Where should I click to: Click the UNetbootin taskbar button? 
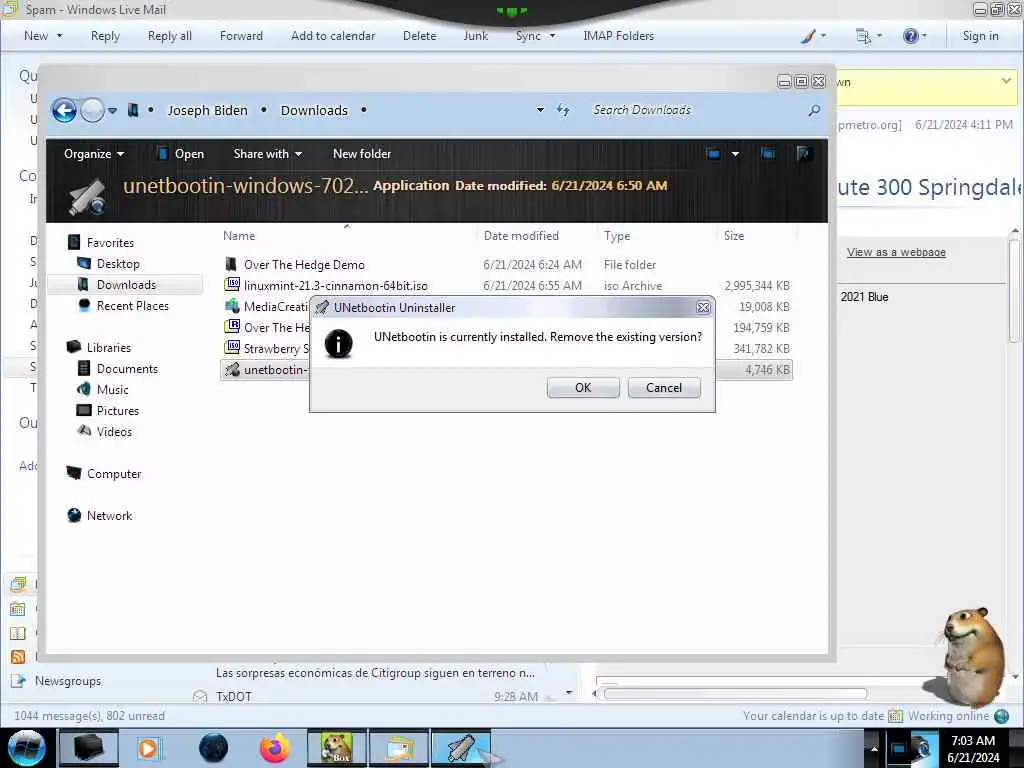(x=461, y=748)
